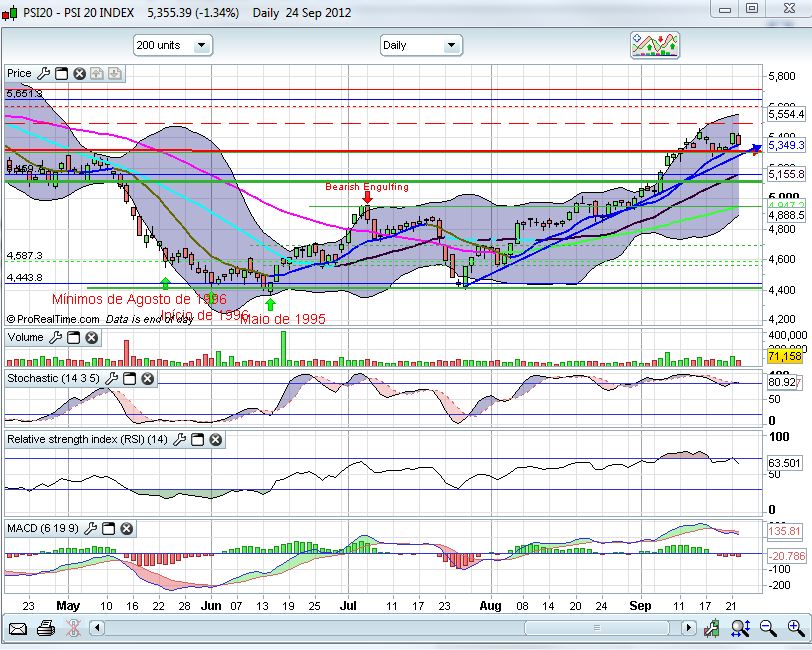812x650 pixels.
Task: Click the yellow 71,158 volume value
Action: click(x=785, y=356)
